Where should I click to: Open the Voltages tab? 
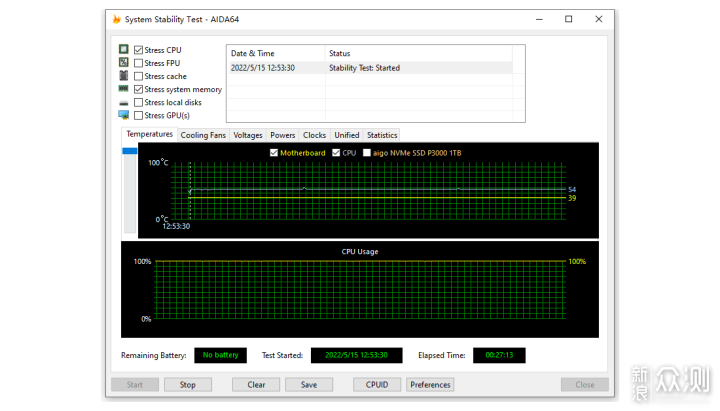pos(248,135)
